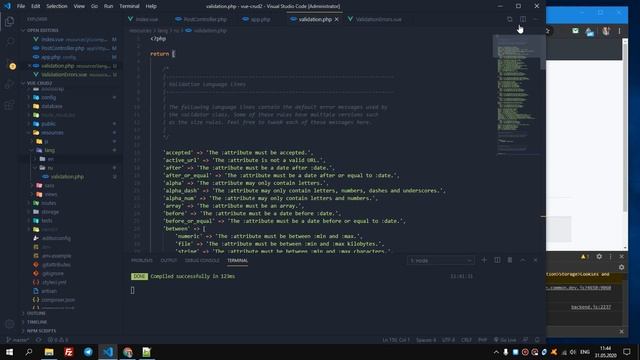
Task: Change UTF-8 encoding in status bar
Action: click(448, 340)
